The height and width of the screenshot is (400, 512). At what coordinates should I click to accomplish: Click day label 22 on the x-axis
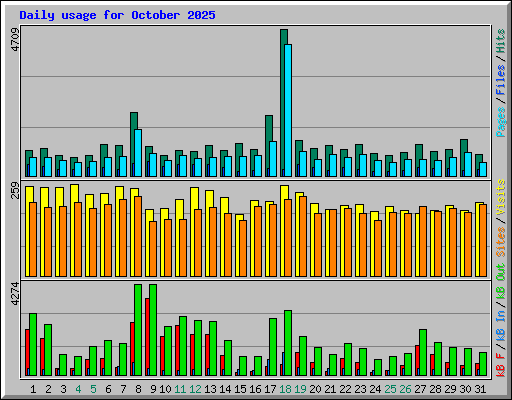pos(345,389)
